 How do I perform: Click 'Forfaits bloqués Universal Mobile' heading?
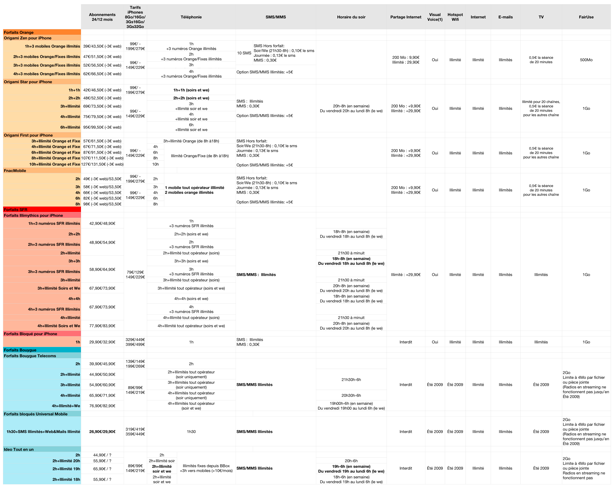pyautogui.click(x=36, y=414)
